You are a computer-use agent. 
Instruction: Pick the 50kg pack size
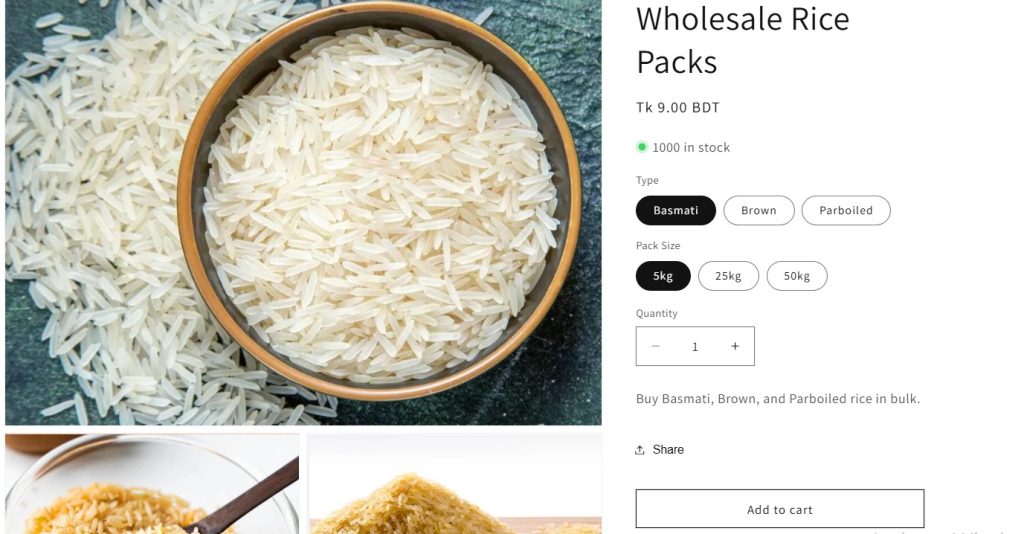(797, 275)
